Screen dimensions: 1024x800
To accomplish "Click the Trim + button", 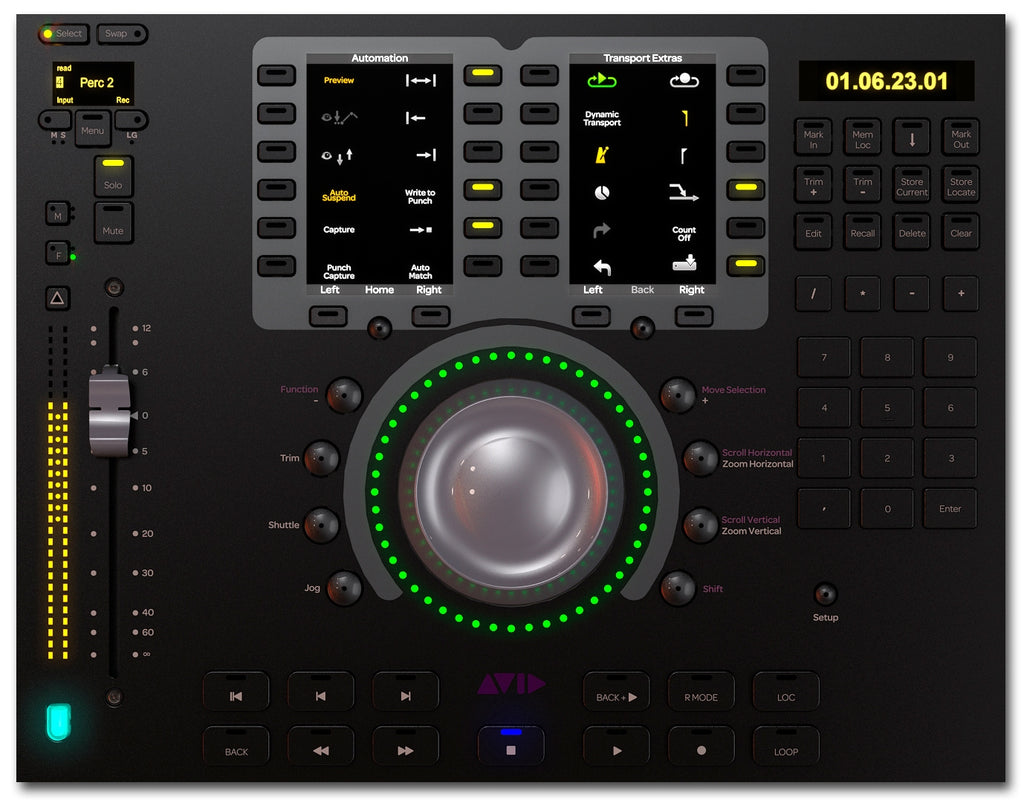I will click(x=813, y=184).
